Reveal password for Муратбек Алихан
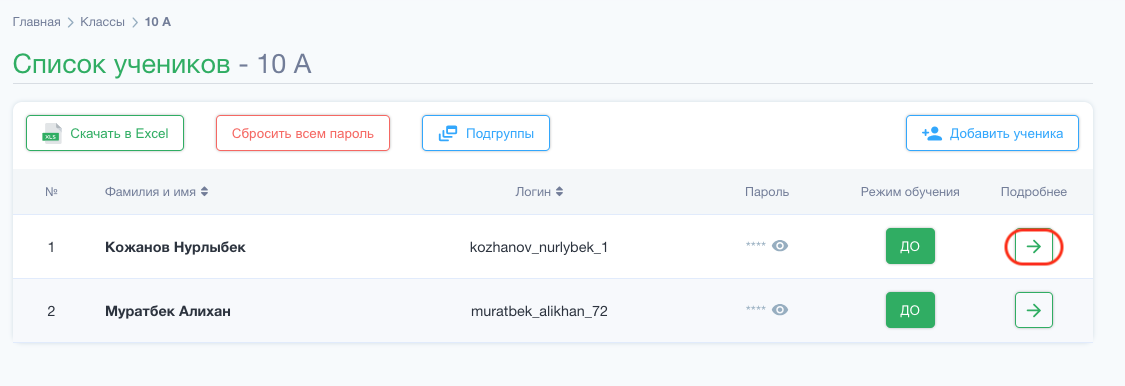Screen dimensions: 1125x386 tap(780, 310)
